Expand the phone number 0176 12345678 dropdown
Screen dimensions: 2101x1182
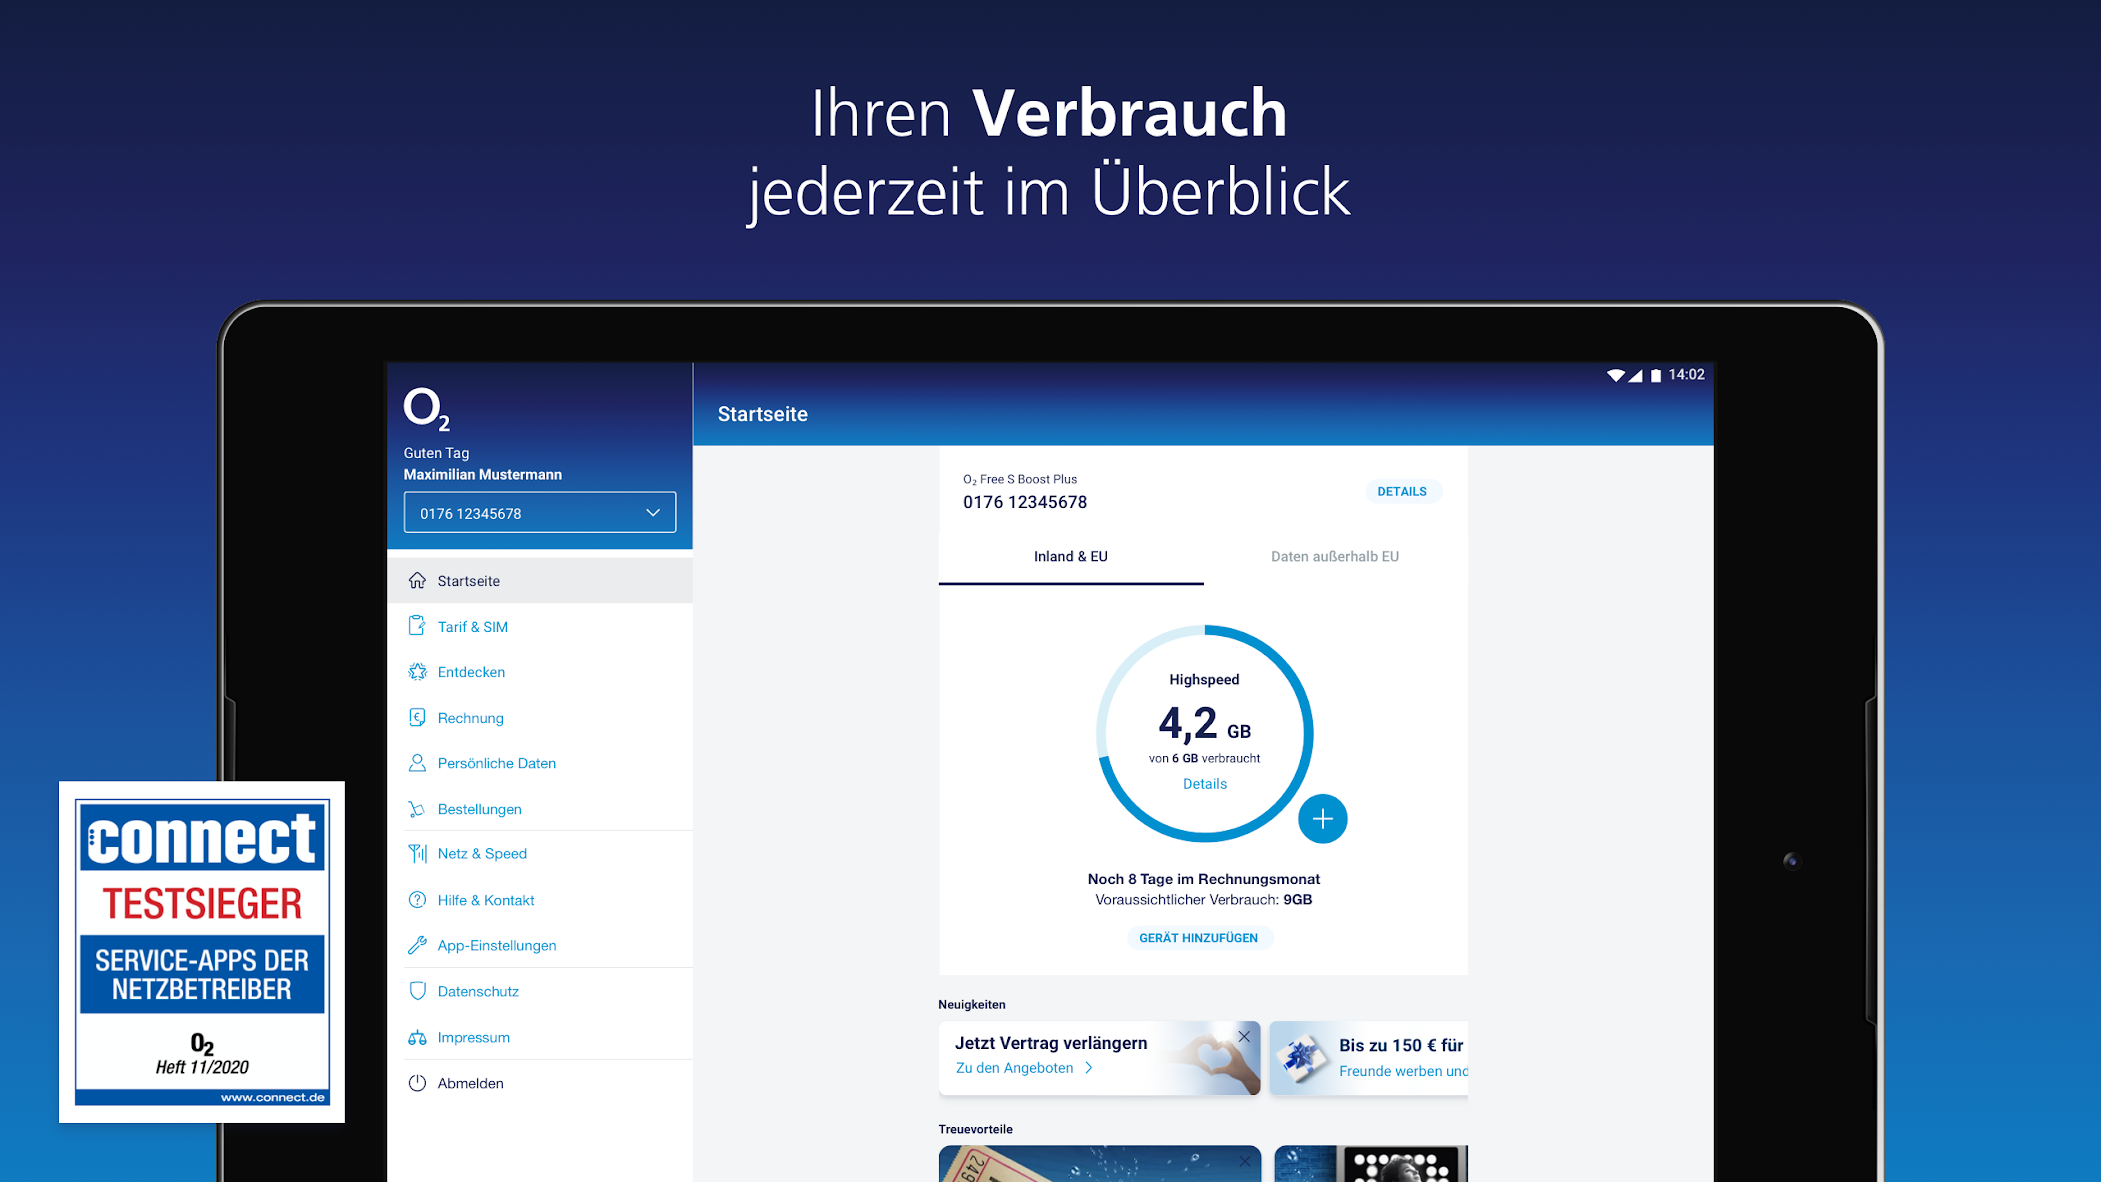click(538, 513)
